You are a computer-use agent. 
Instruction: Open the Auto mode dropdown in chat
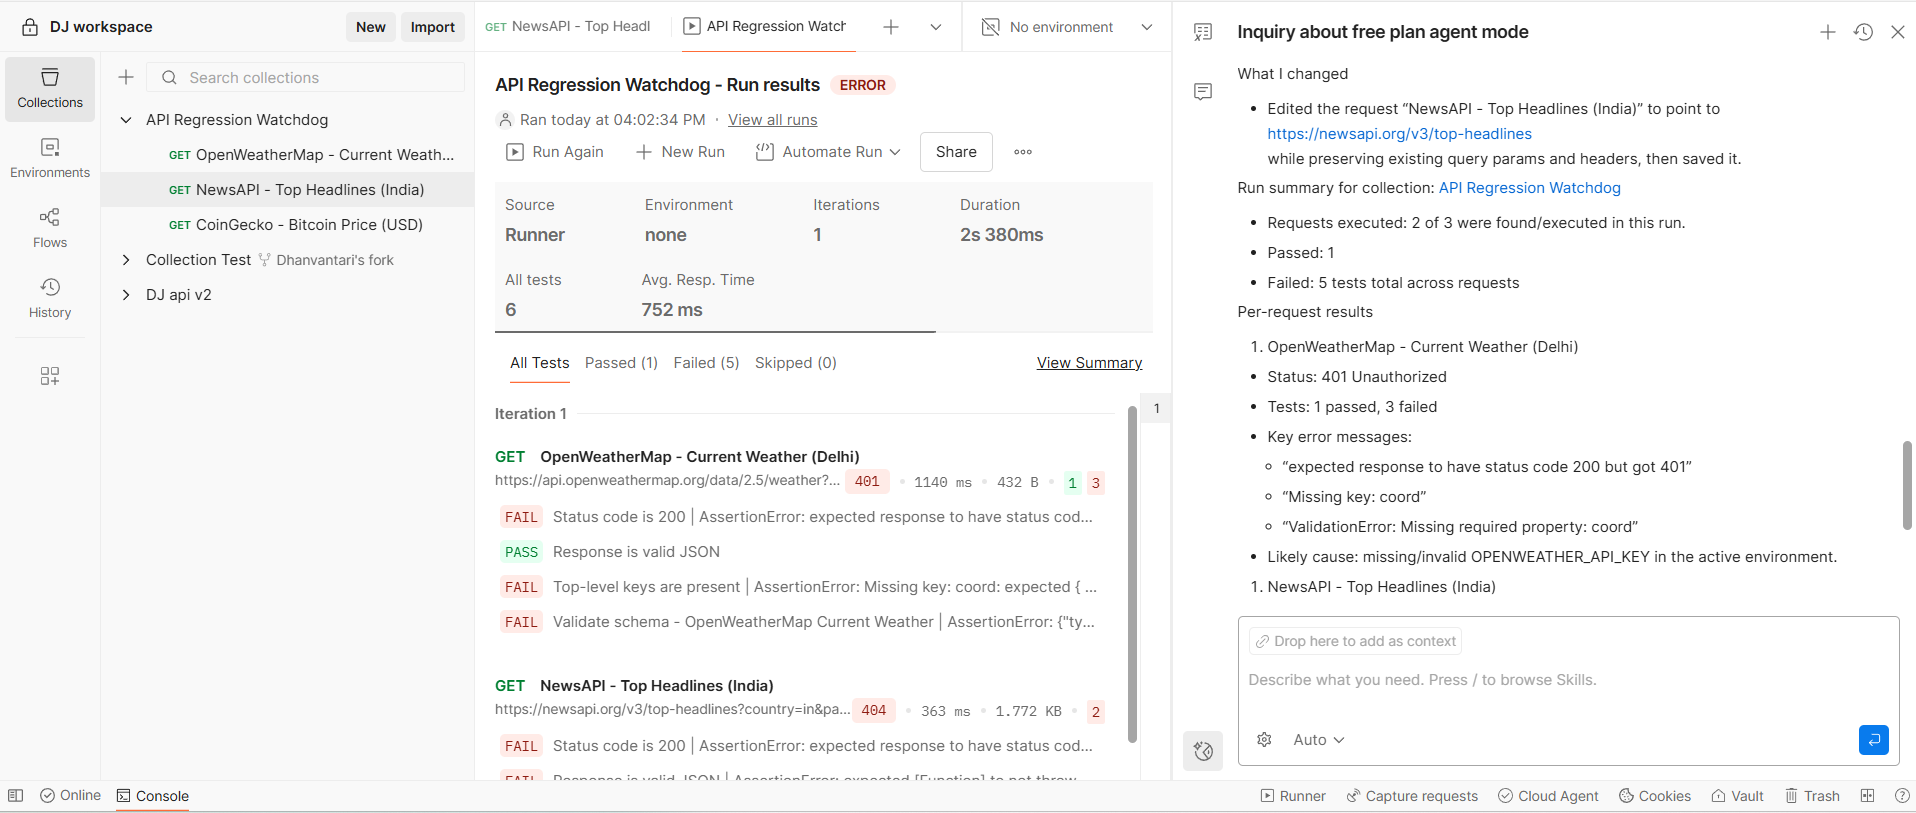point(1319,740)
